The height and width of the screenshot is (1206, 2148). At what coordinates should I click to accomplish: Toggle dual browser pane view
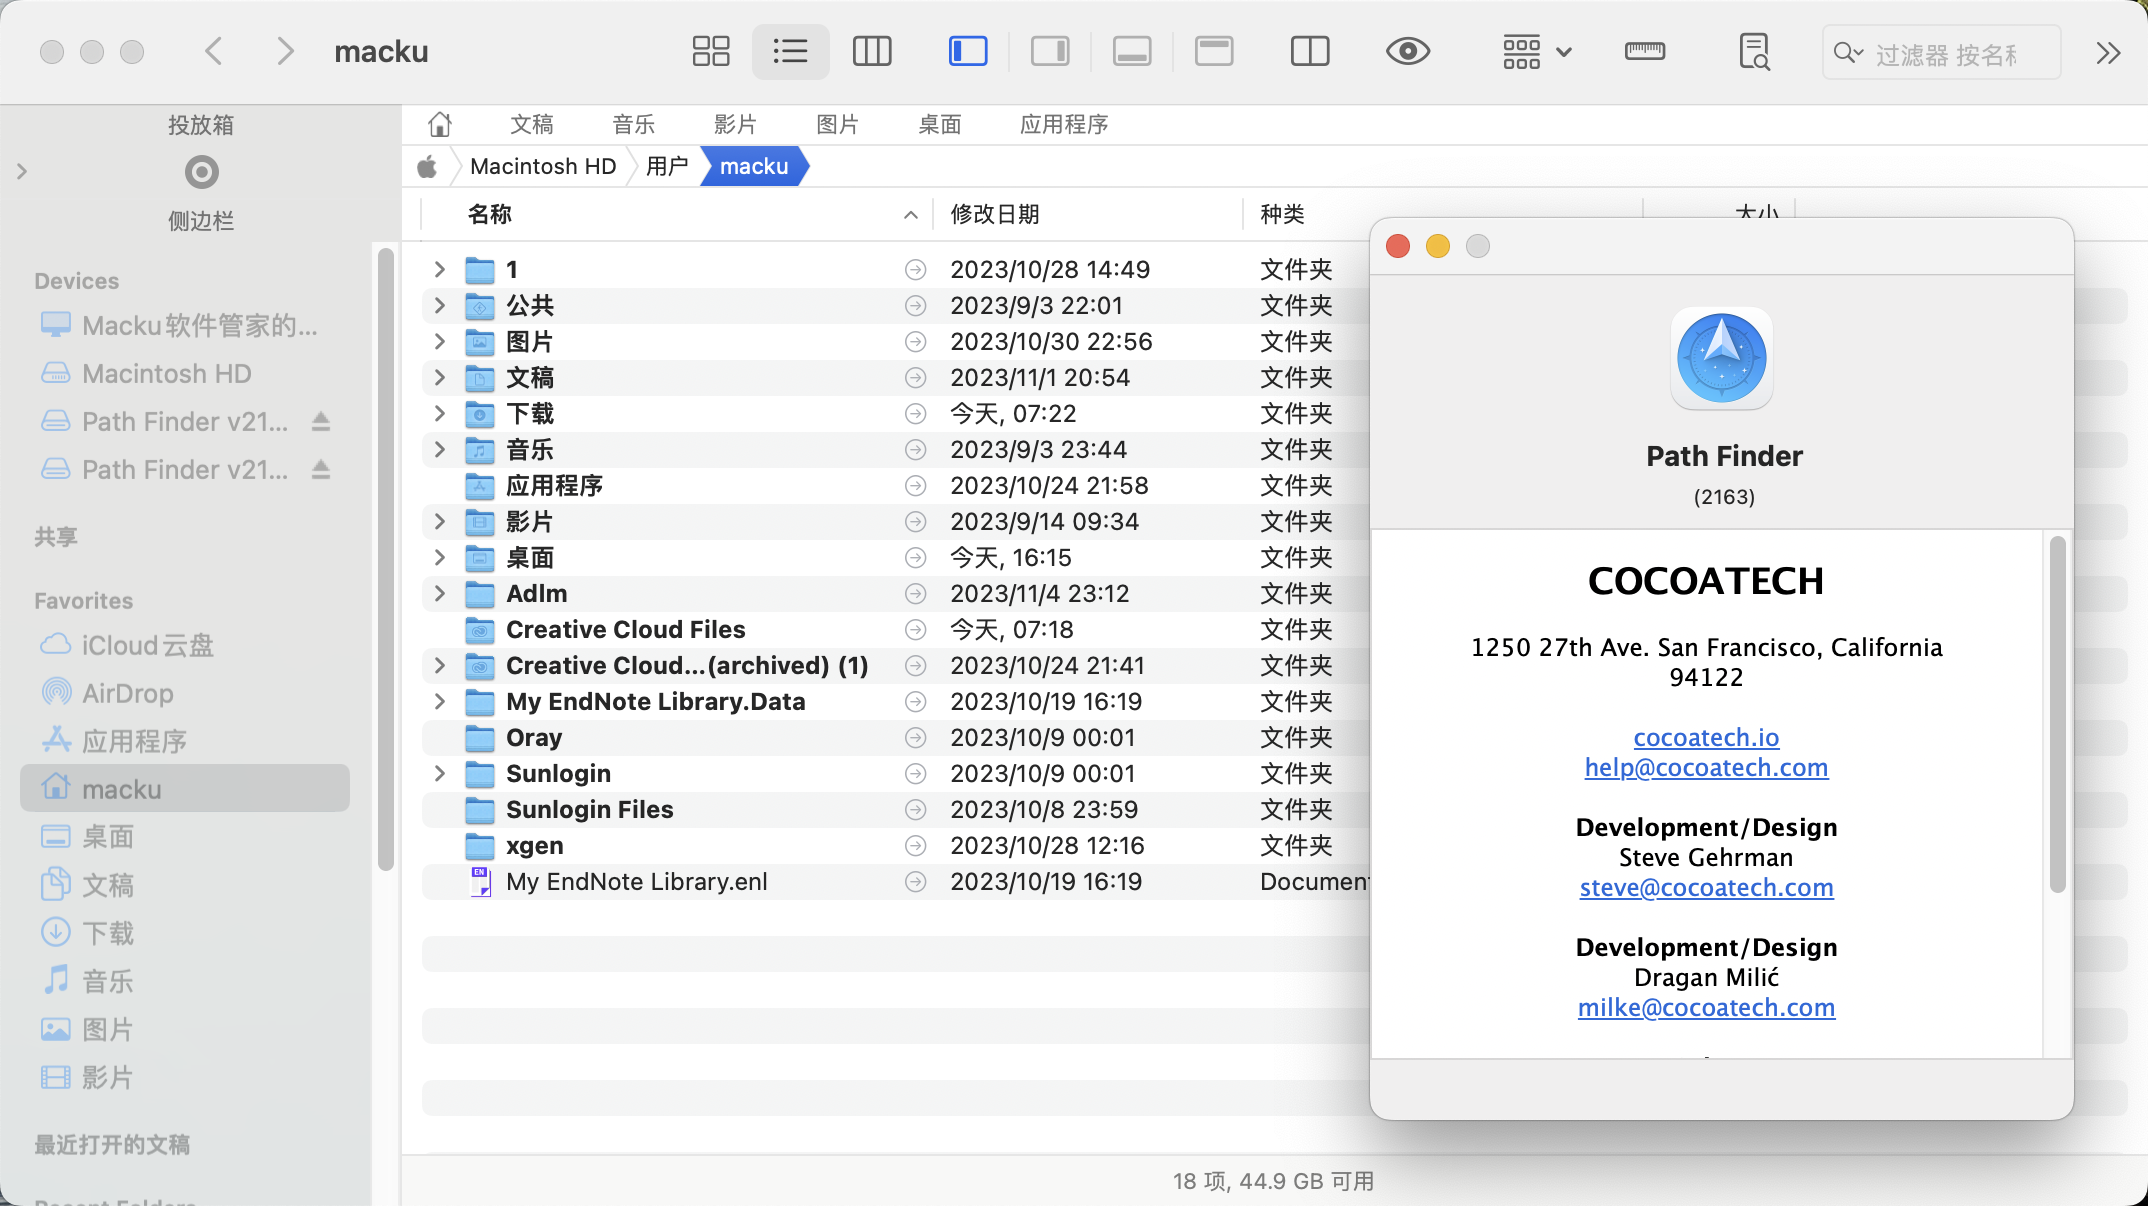tap(1310, 51)
